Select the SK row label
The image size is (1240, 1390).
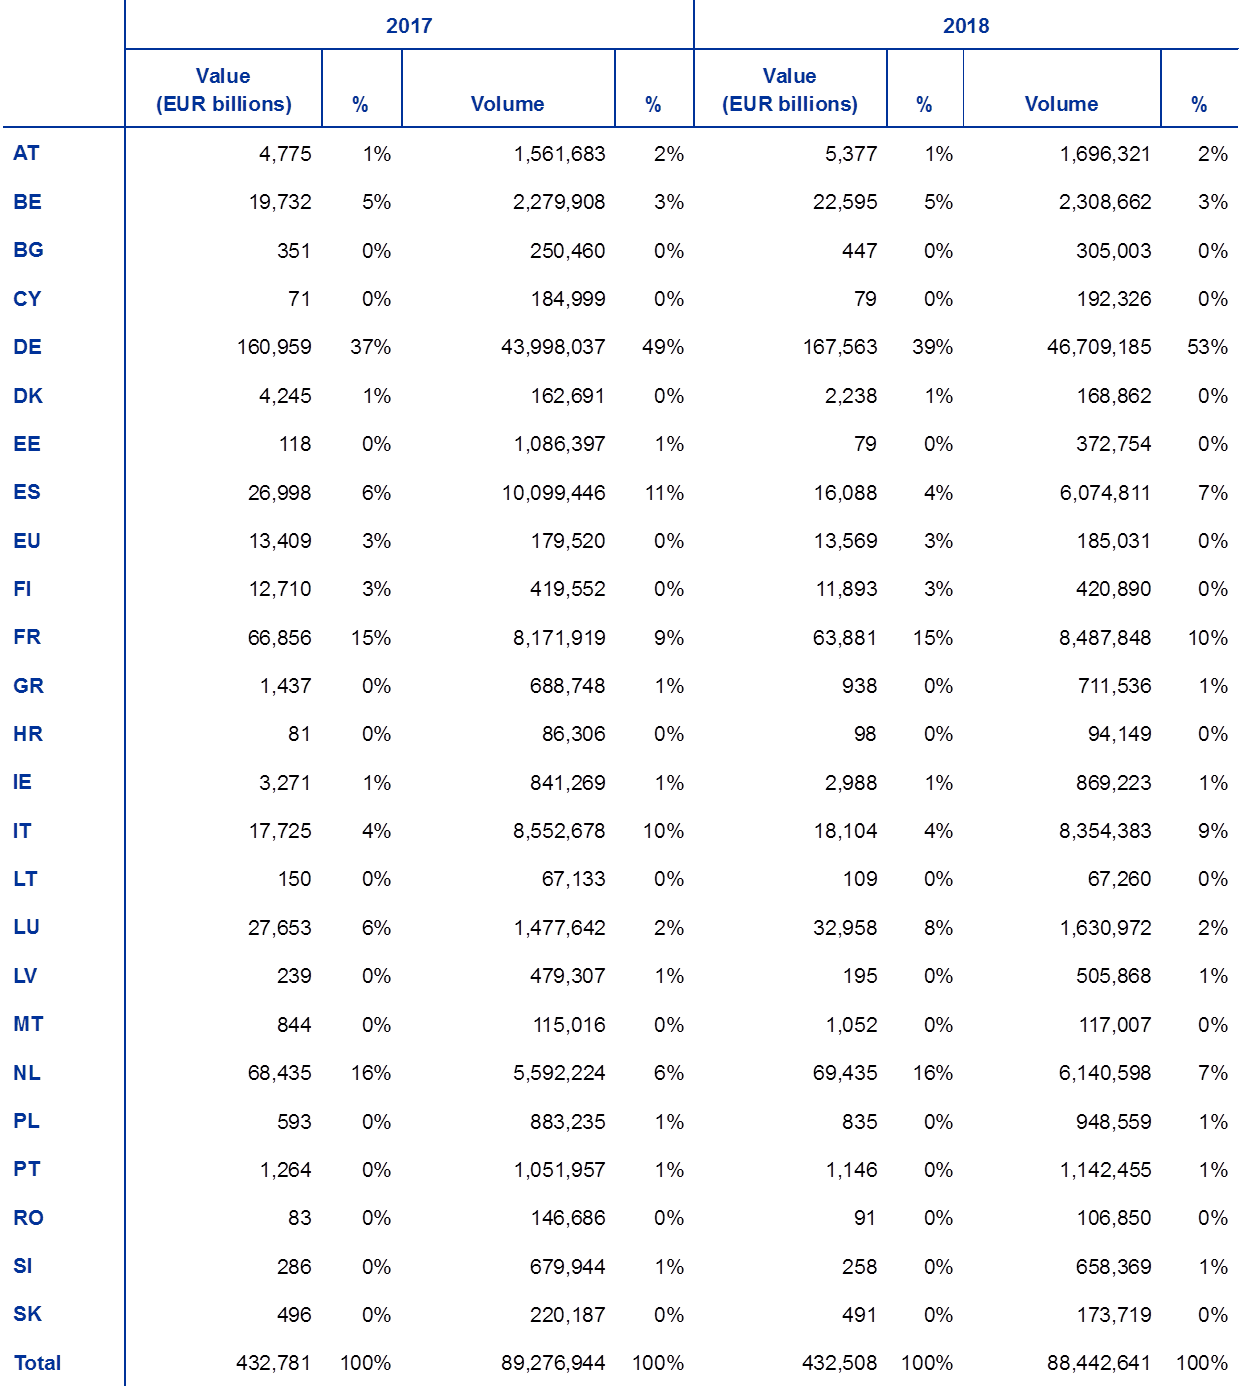click(27, 1314)
